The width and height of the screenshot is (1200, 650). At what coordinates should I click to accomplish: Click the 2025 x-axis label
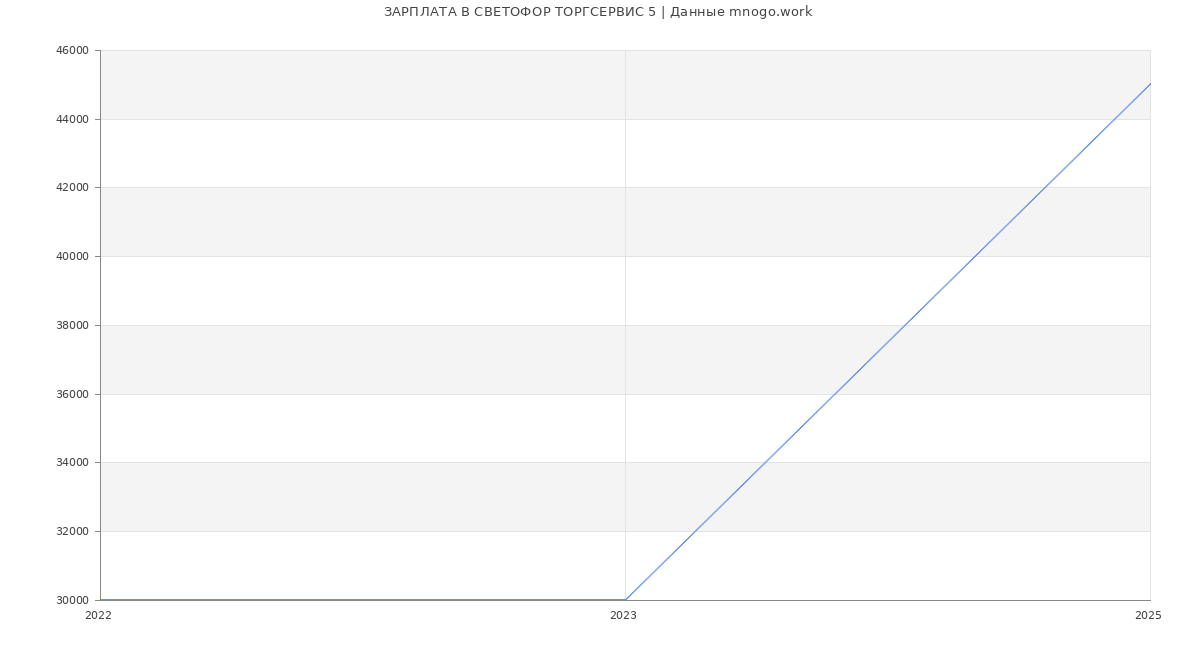pyautogui.click(x=1148, y=616)
